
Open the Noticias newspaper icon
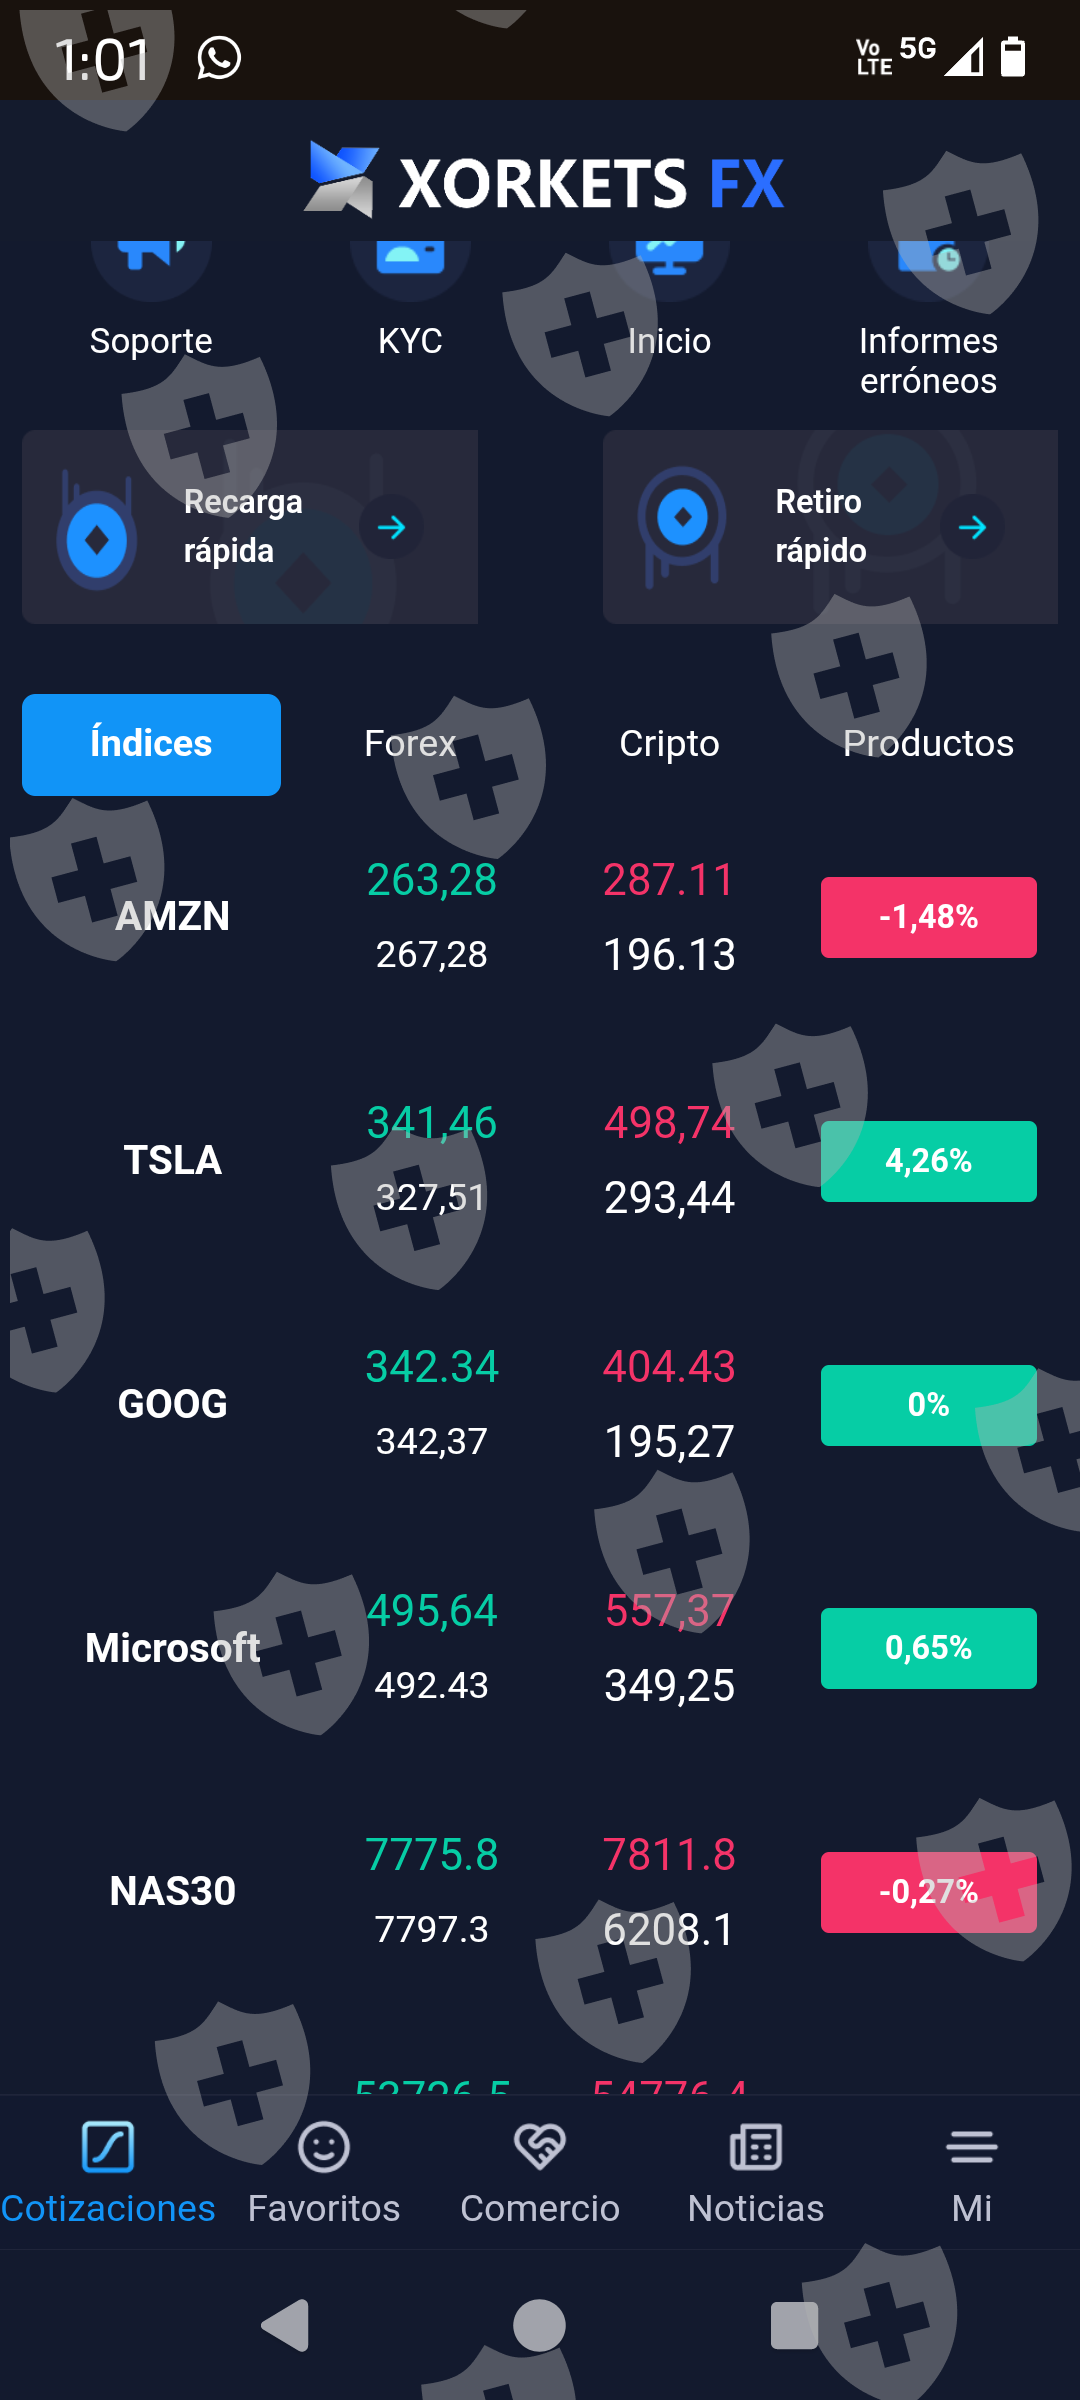(756, 2146)
